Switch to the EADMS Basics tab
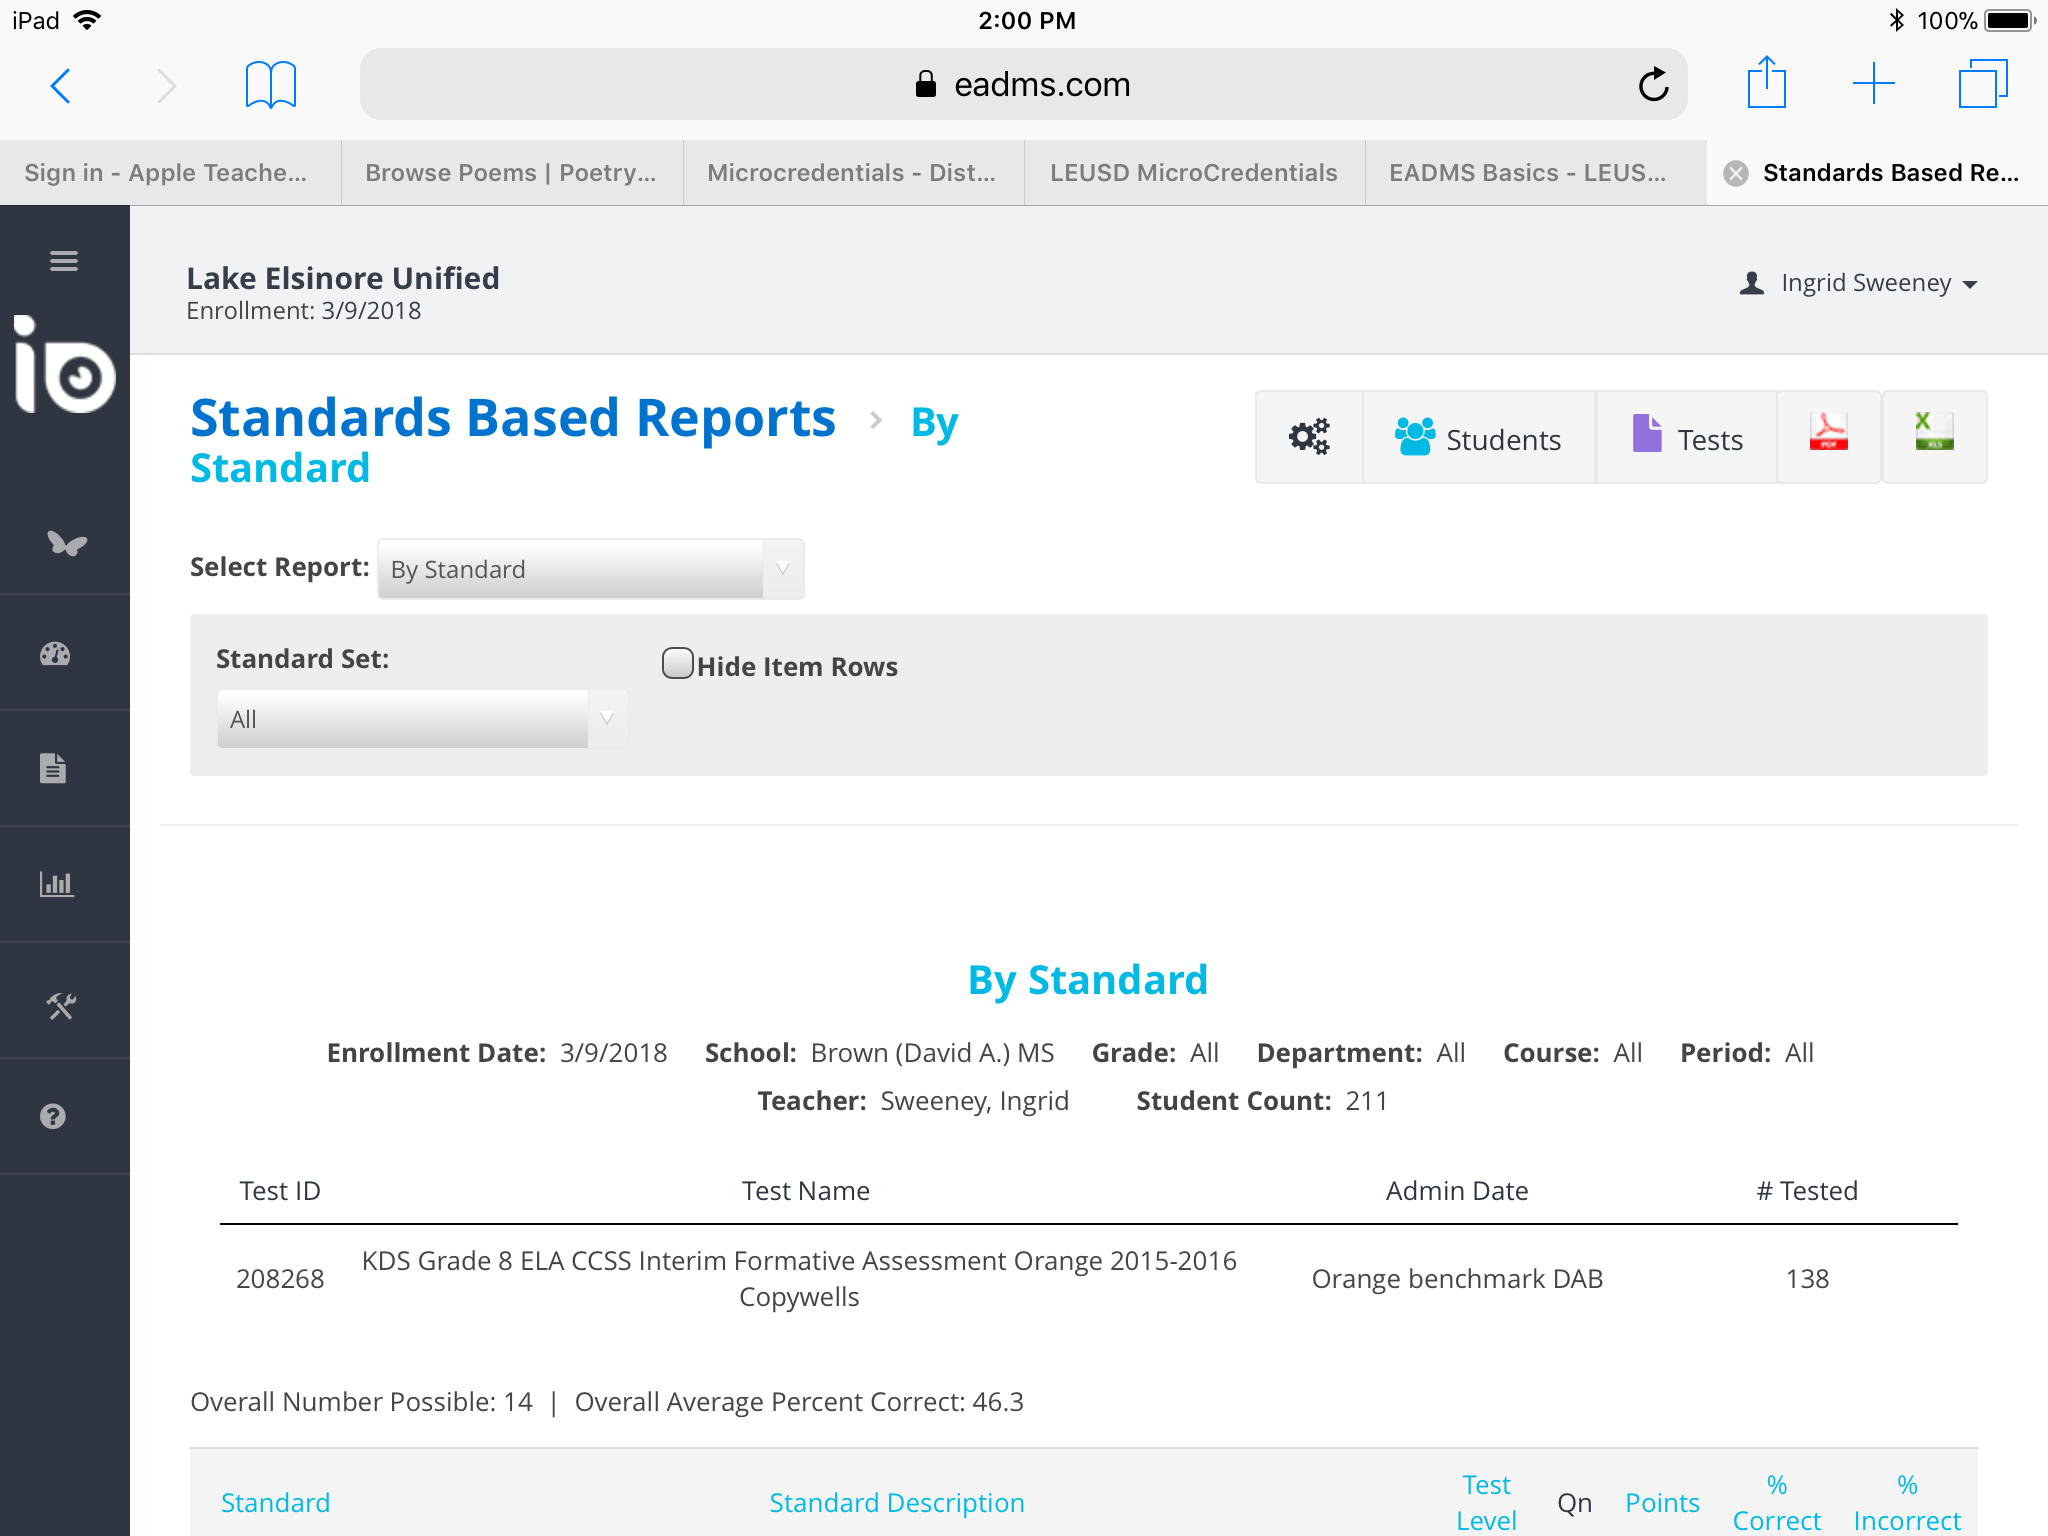Image resolution: width=2048 pixels, height=1536 pixels. click(1526, 173)
